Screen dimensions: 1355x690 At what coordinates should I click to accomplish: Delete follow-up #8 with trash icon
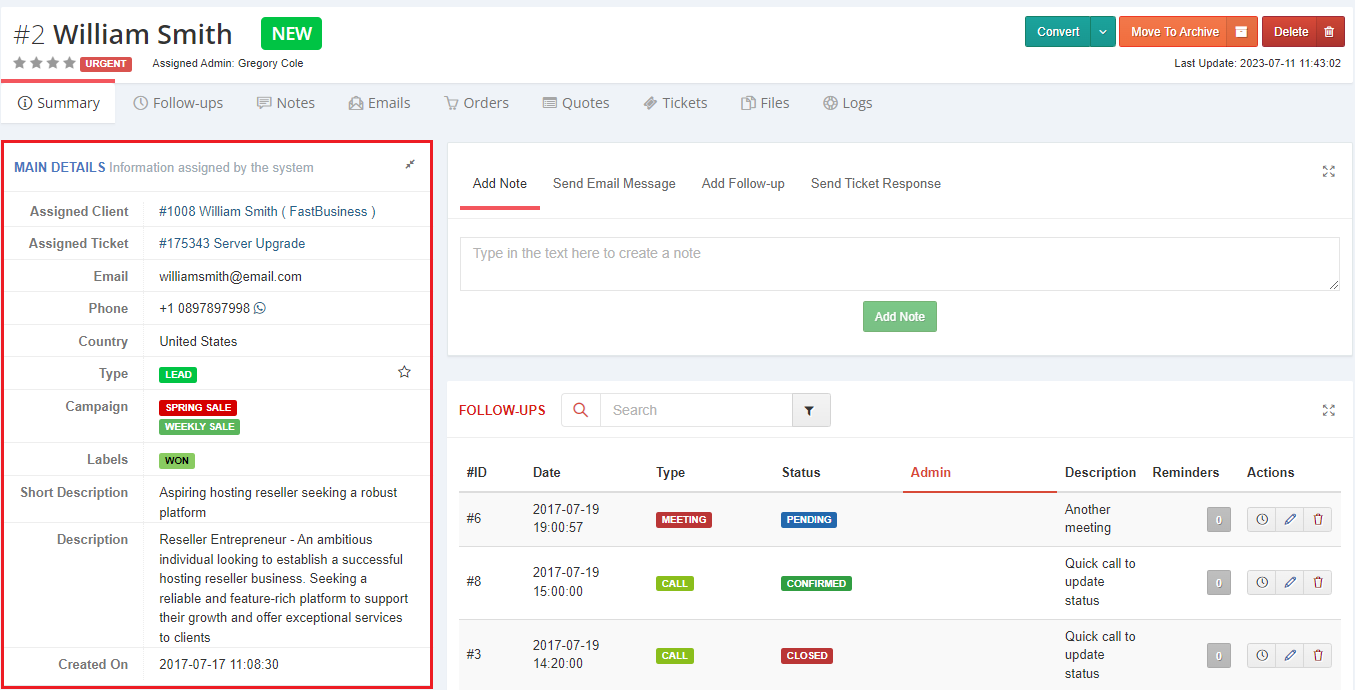pos(1318,582)
